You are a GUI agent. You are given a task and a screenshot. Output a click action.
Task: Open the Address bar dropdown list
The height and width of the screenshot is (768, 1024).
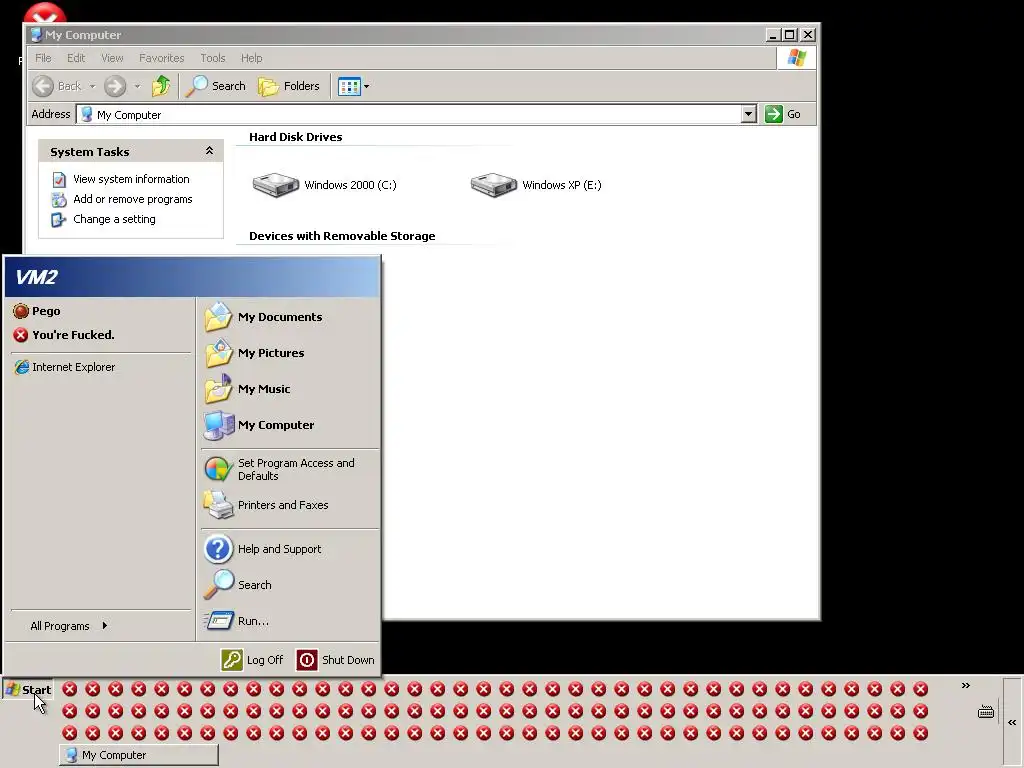748,114
